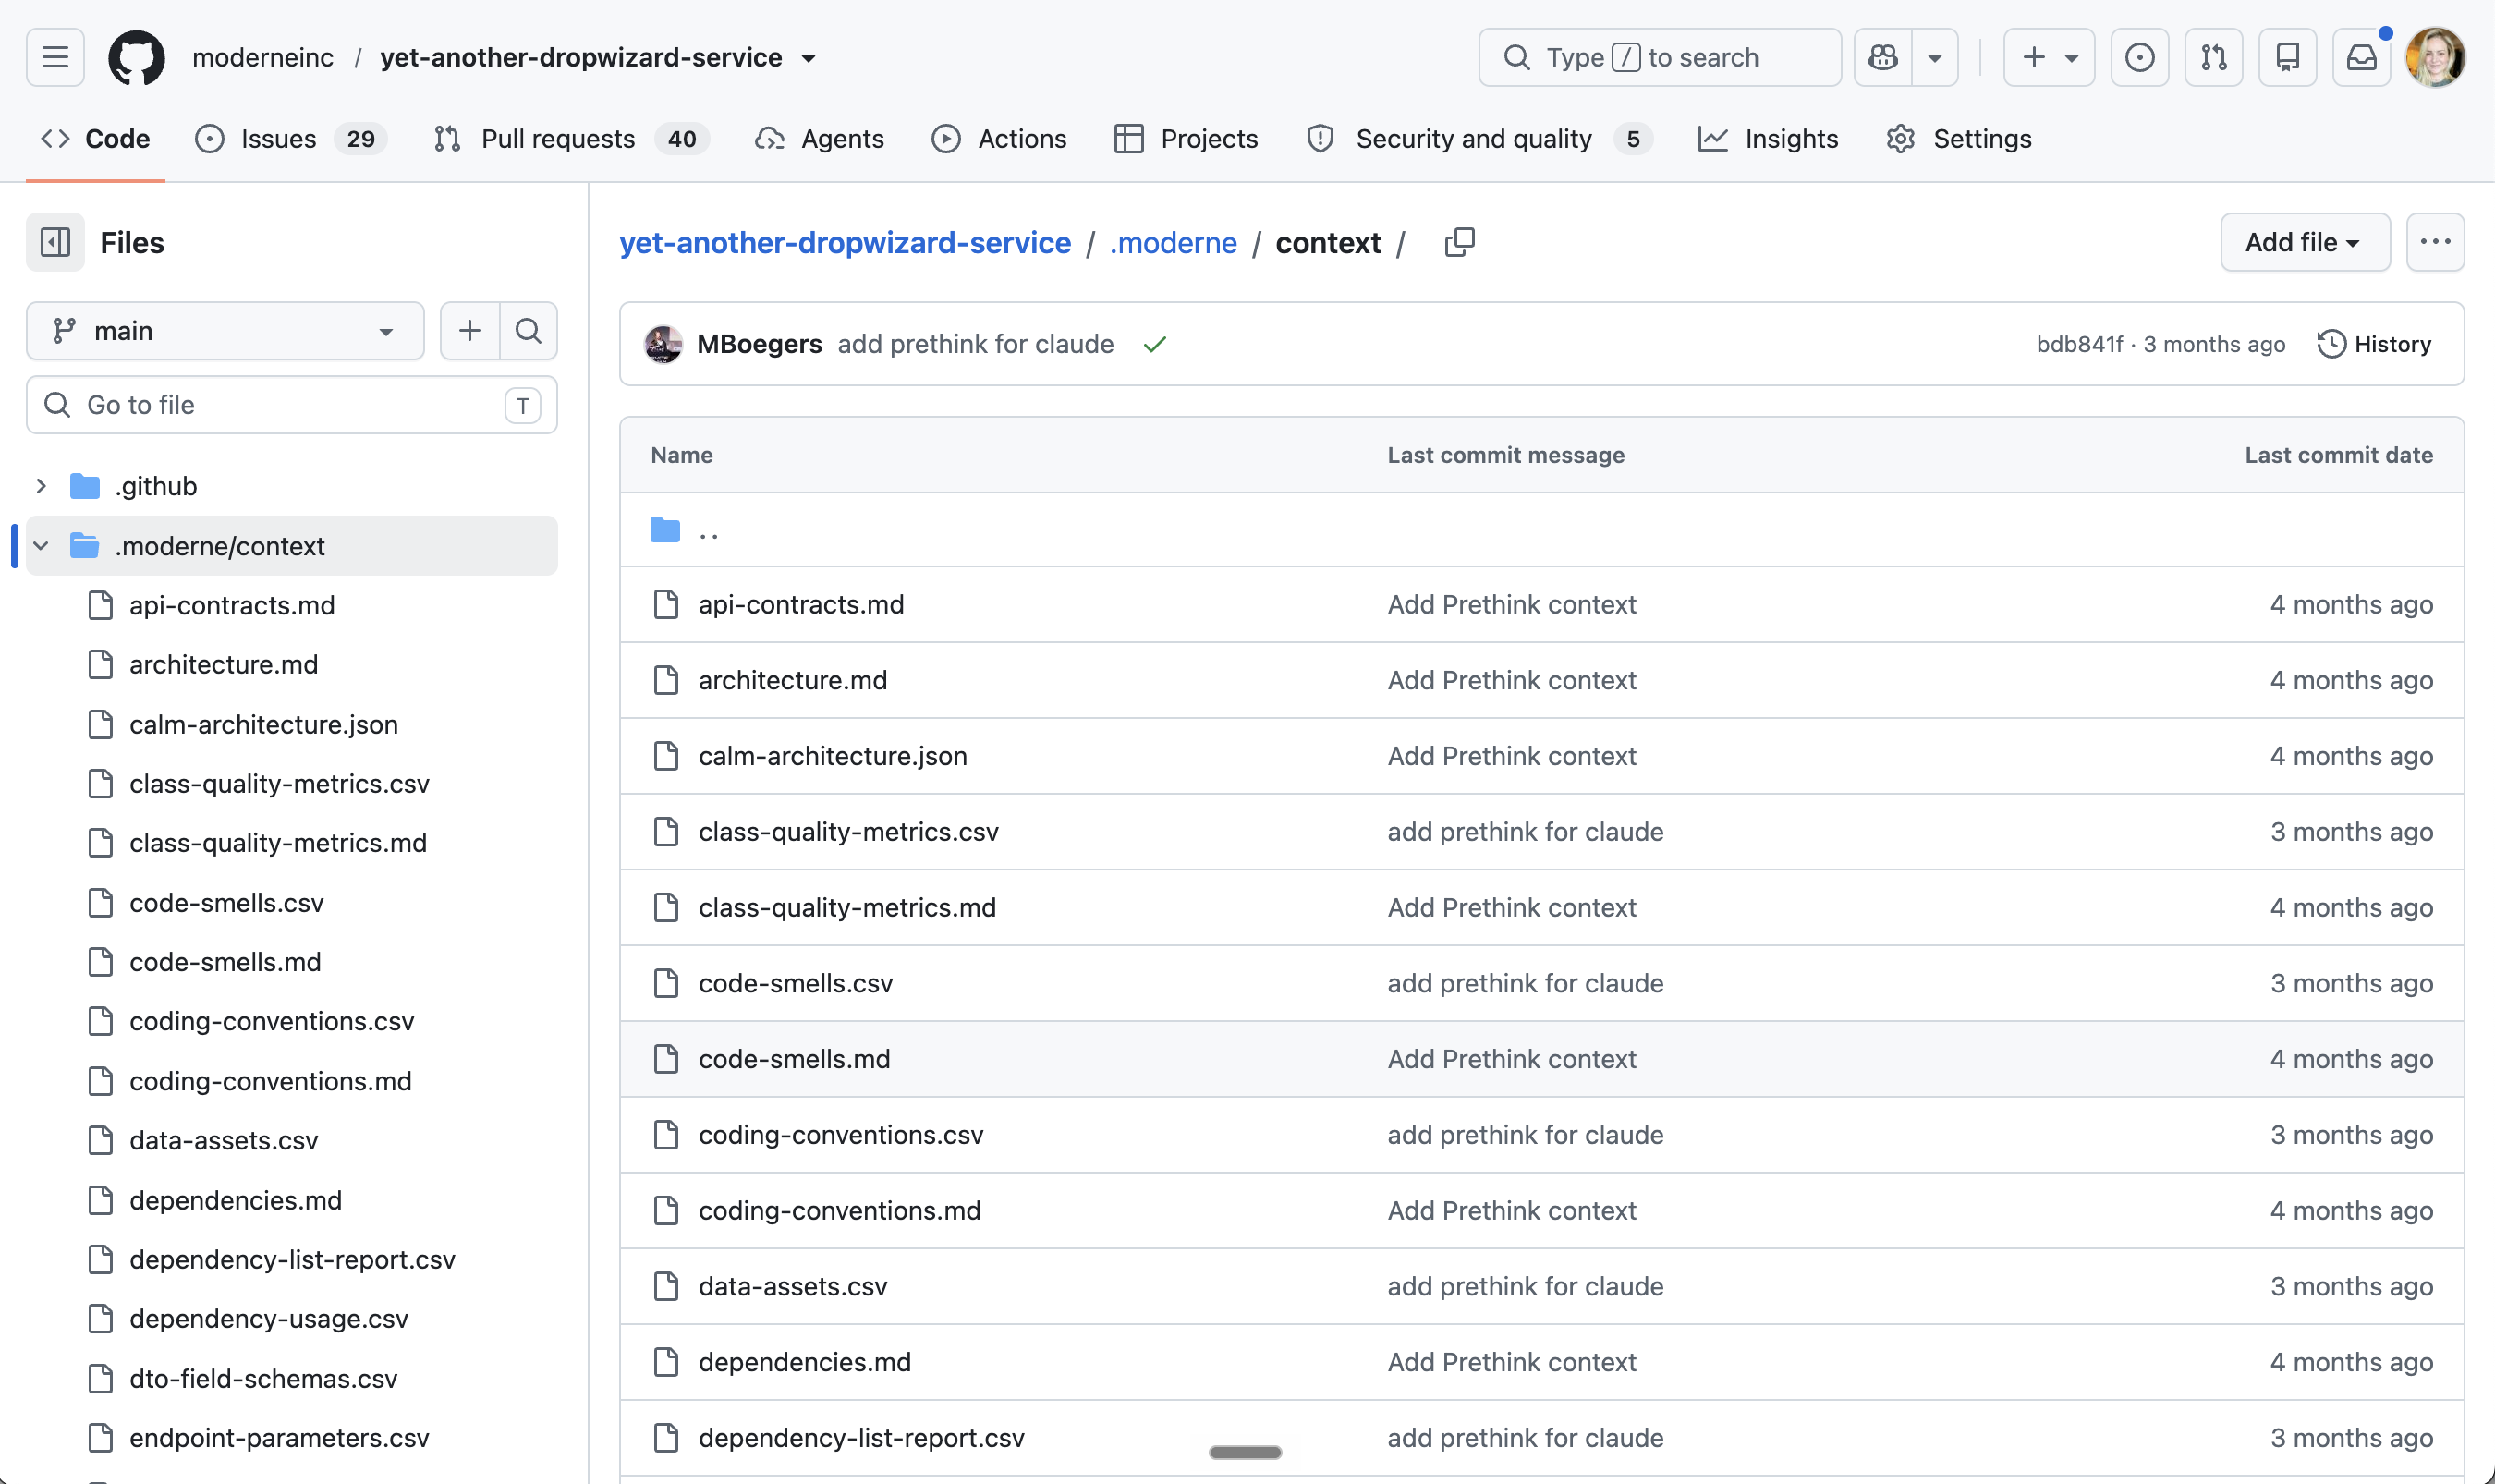
Task: Click Security count badge 5
Action: tap(1632, 139)
